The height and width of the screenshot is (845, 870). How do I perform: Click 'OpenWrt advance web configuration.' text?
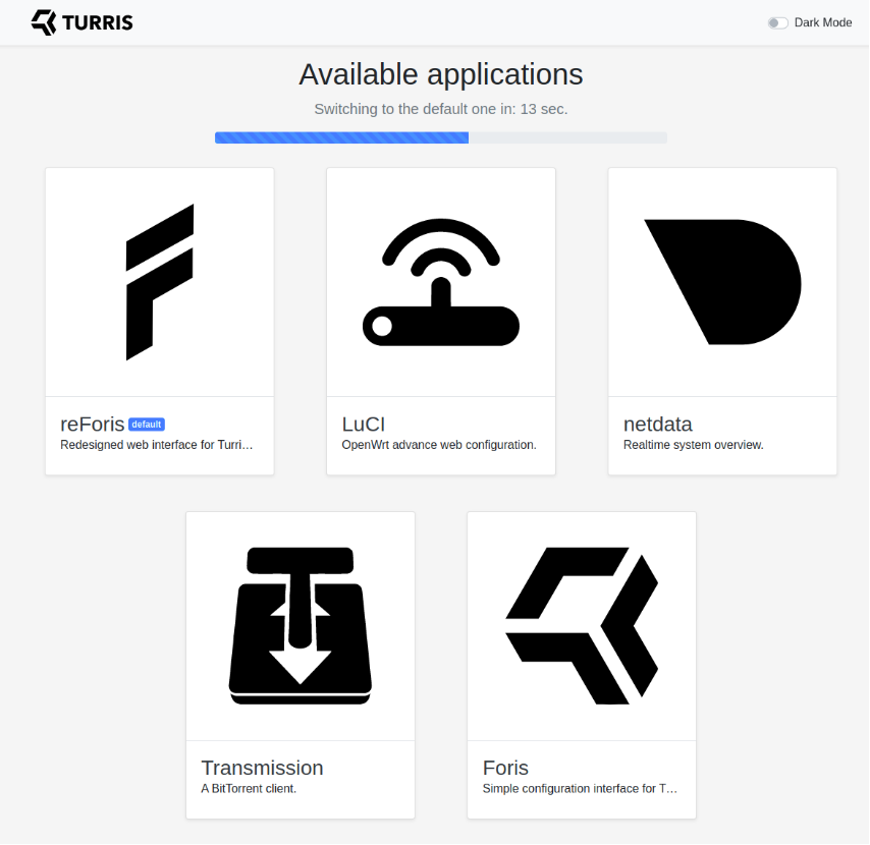[x=439, y=445]
